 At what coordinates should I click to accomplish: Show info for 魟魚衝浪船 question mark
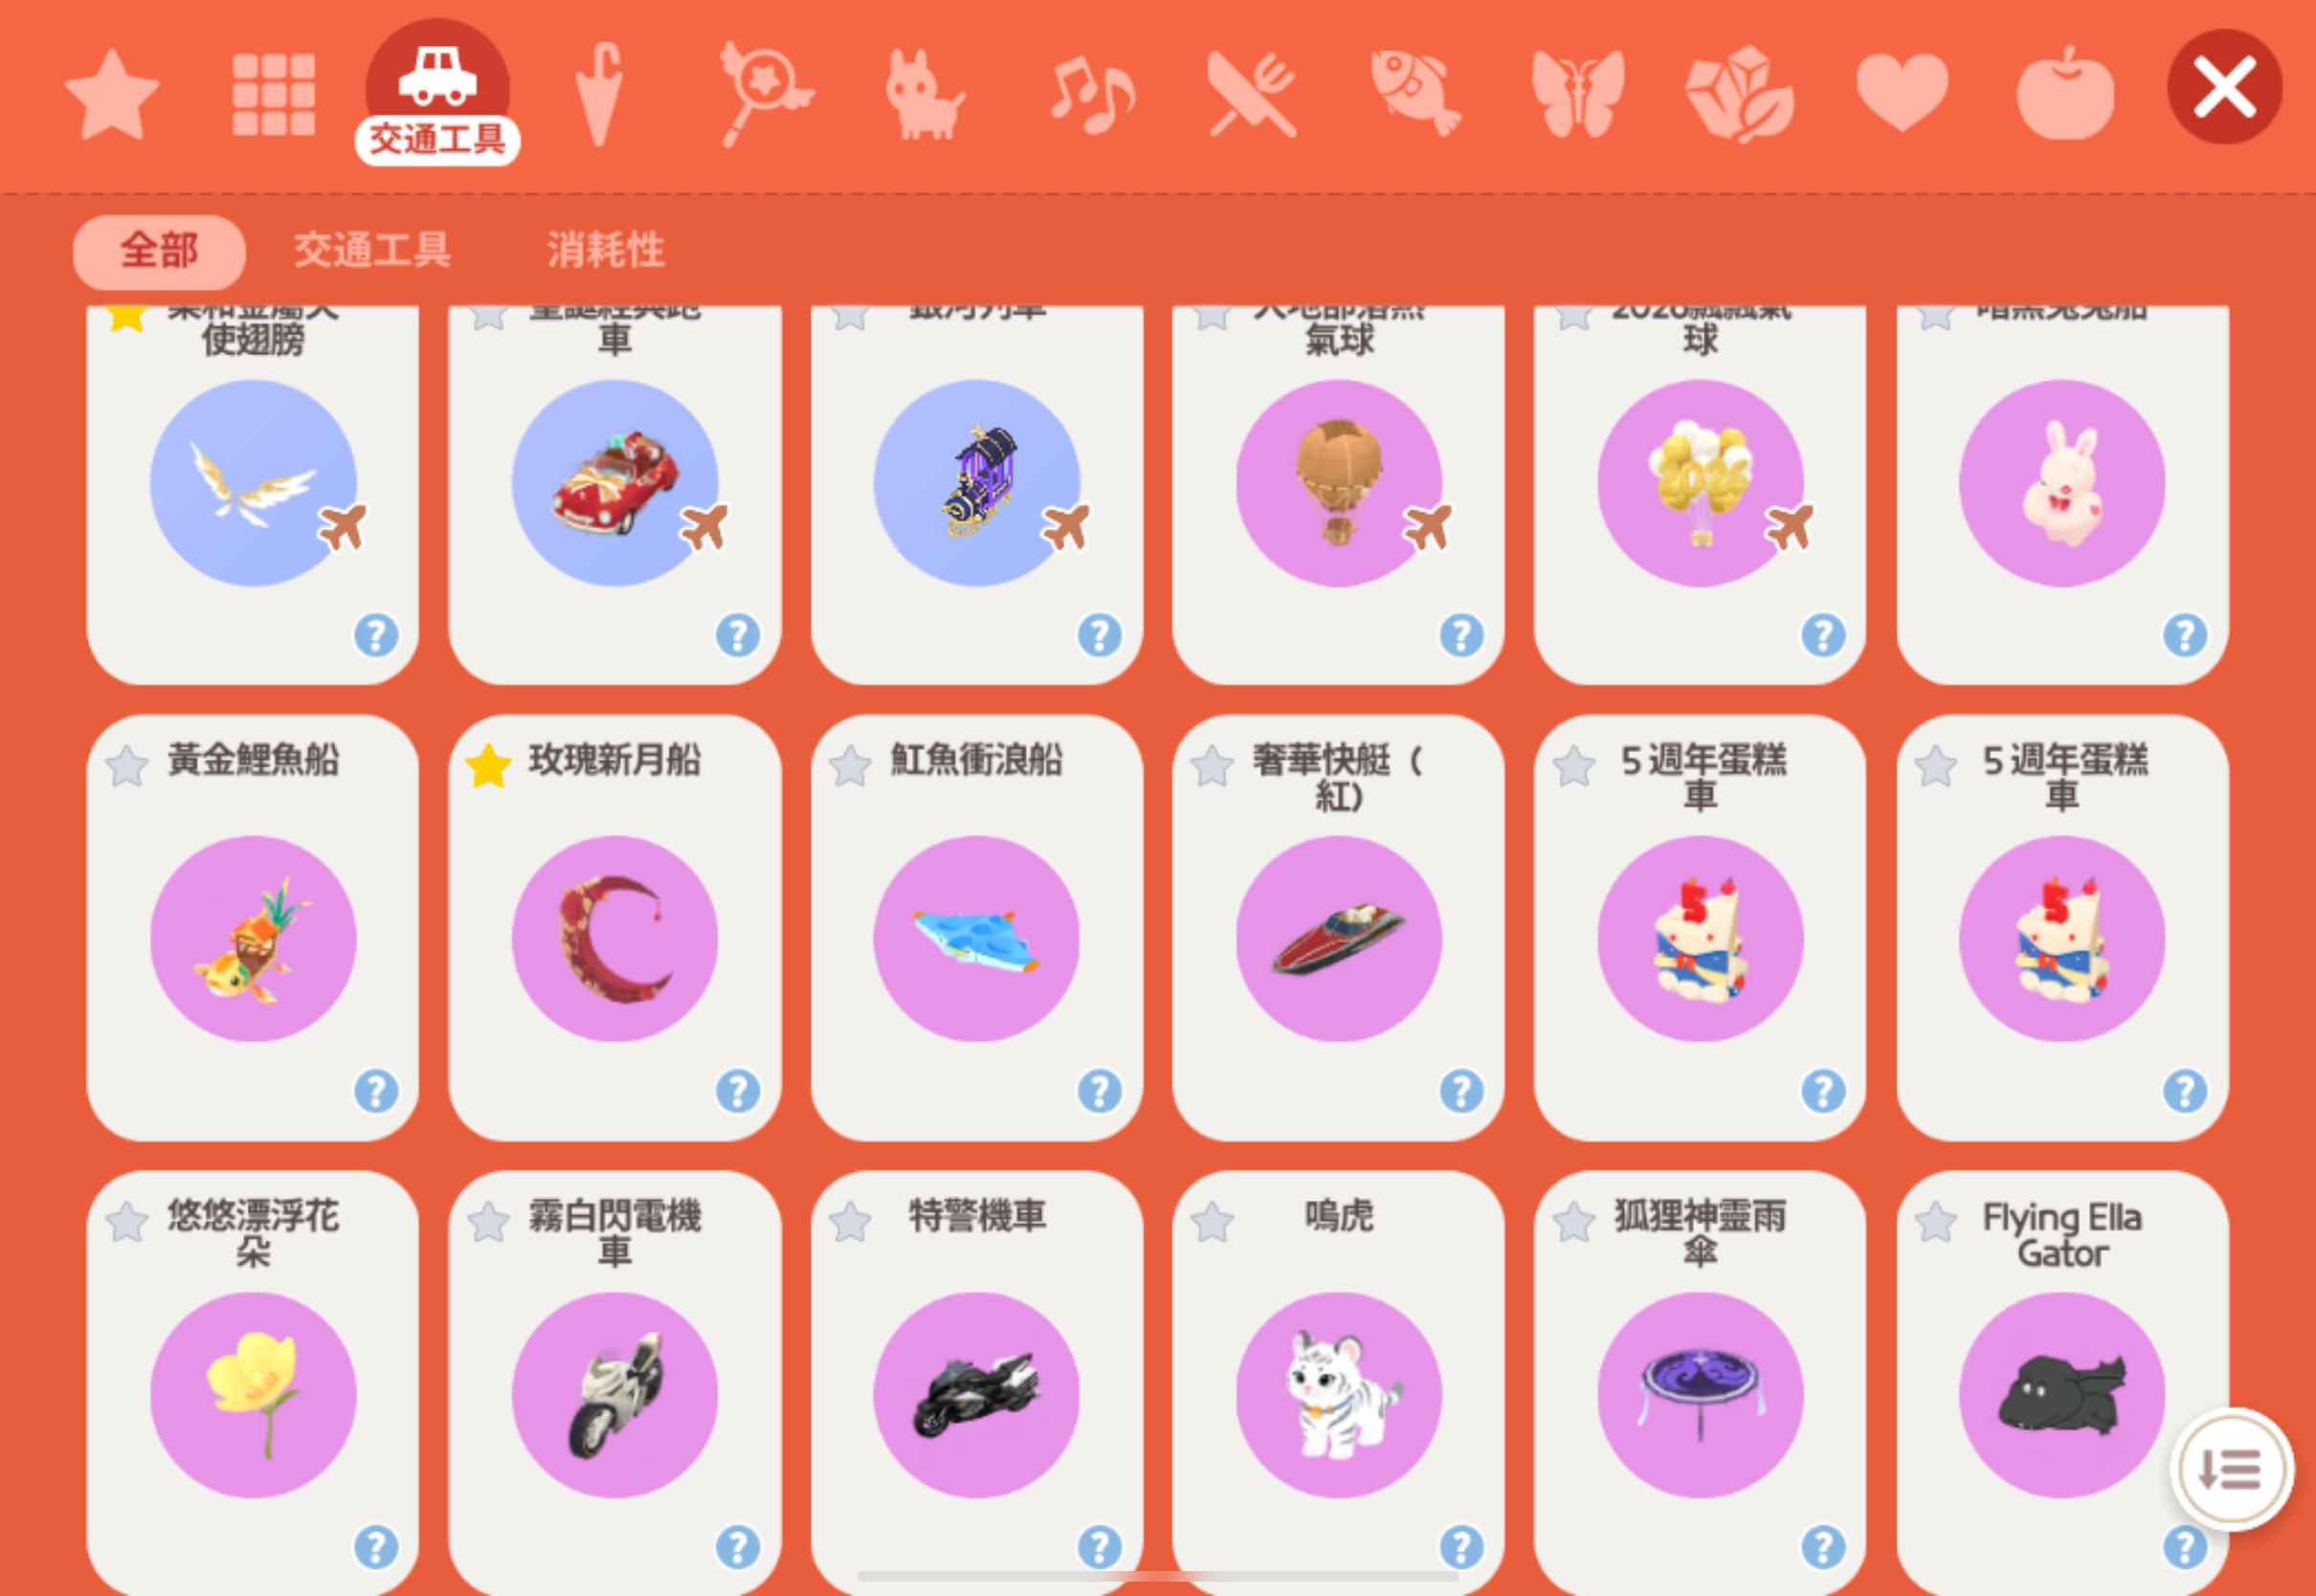[1099, 1091]
